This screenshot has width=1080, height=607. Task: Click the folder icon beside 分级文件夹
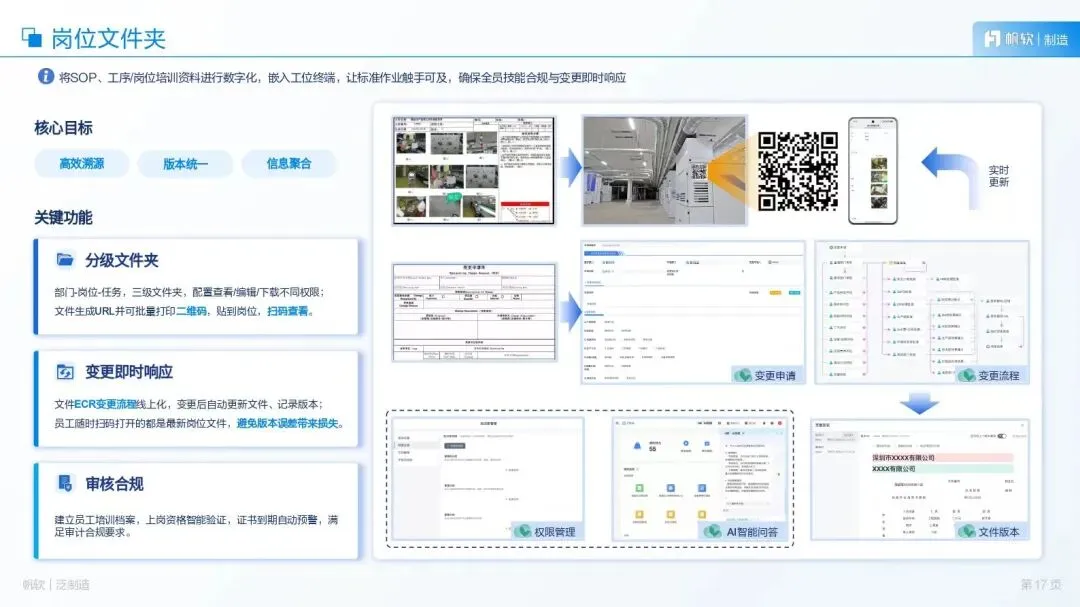click(x=65, y=260)
